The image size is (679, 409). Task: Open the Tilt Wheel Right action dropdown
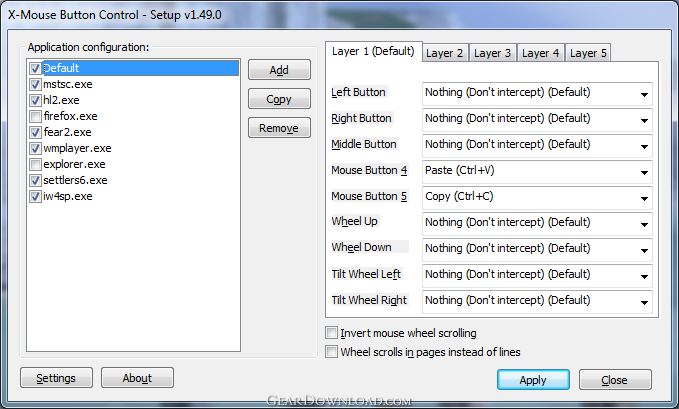click(x=537, y=302)
